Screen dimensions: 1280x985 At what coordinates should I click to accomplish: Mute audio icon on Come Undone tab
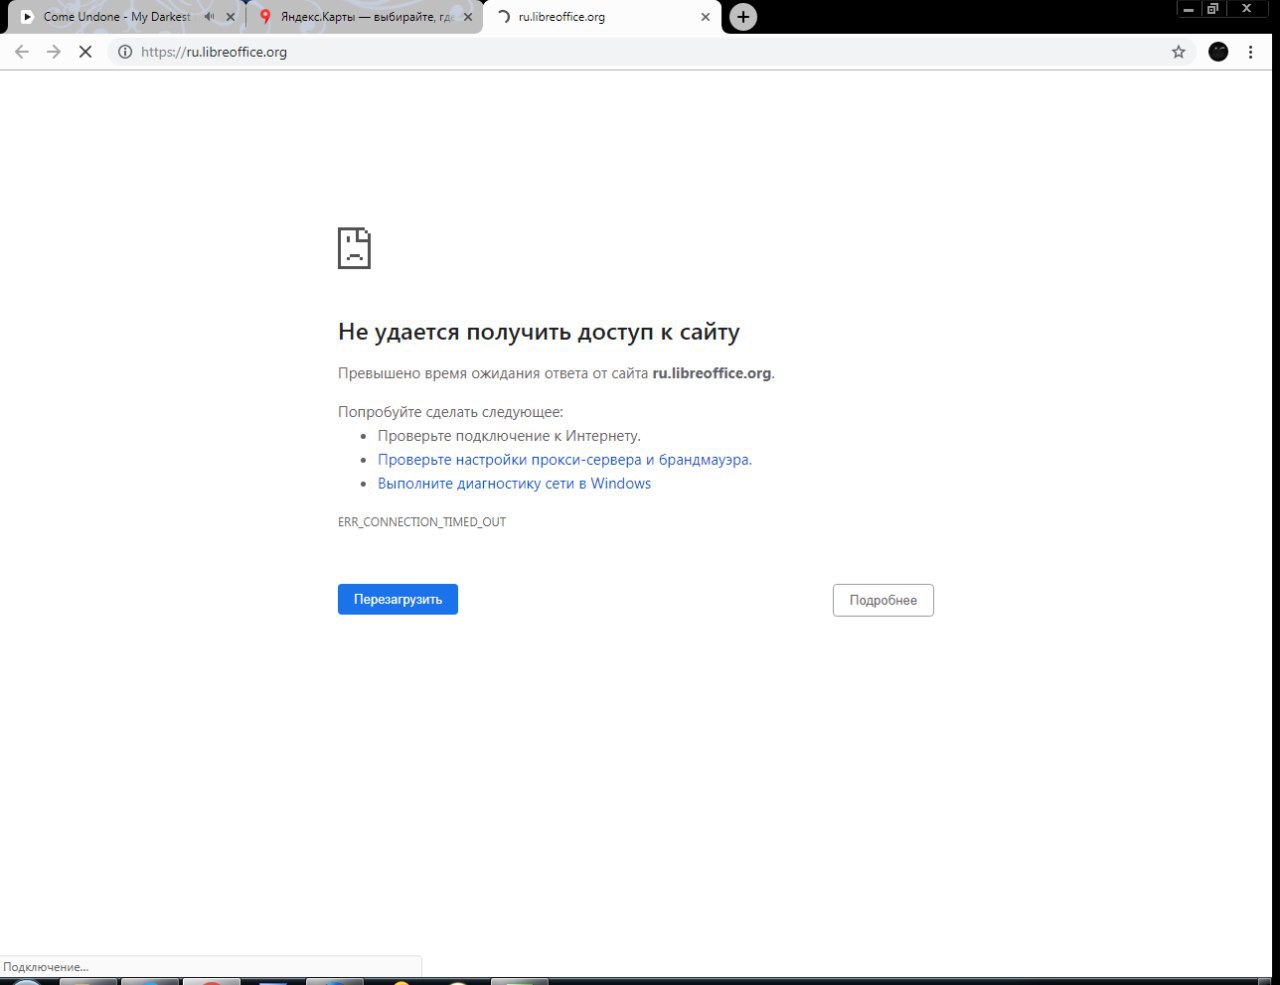(209, 17)
